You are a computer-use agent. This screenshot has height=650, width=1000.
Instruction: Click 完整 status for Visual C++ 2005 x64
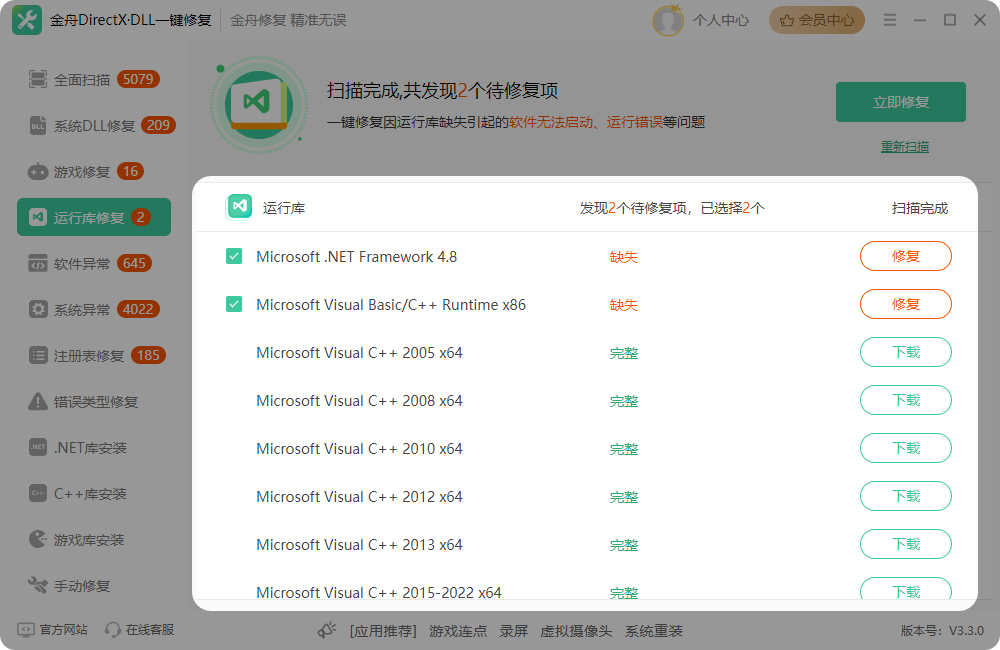(624, 353)
